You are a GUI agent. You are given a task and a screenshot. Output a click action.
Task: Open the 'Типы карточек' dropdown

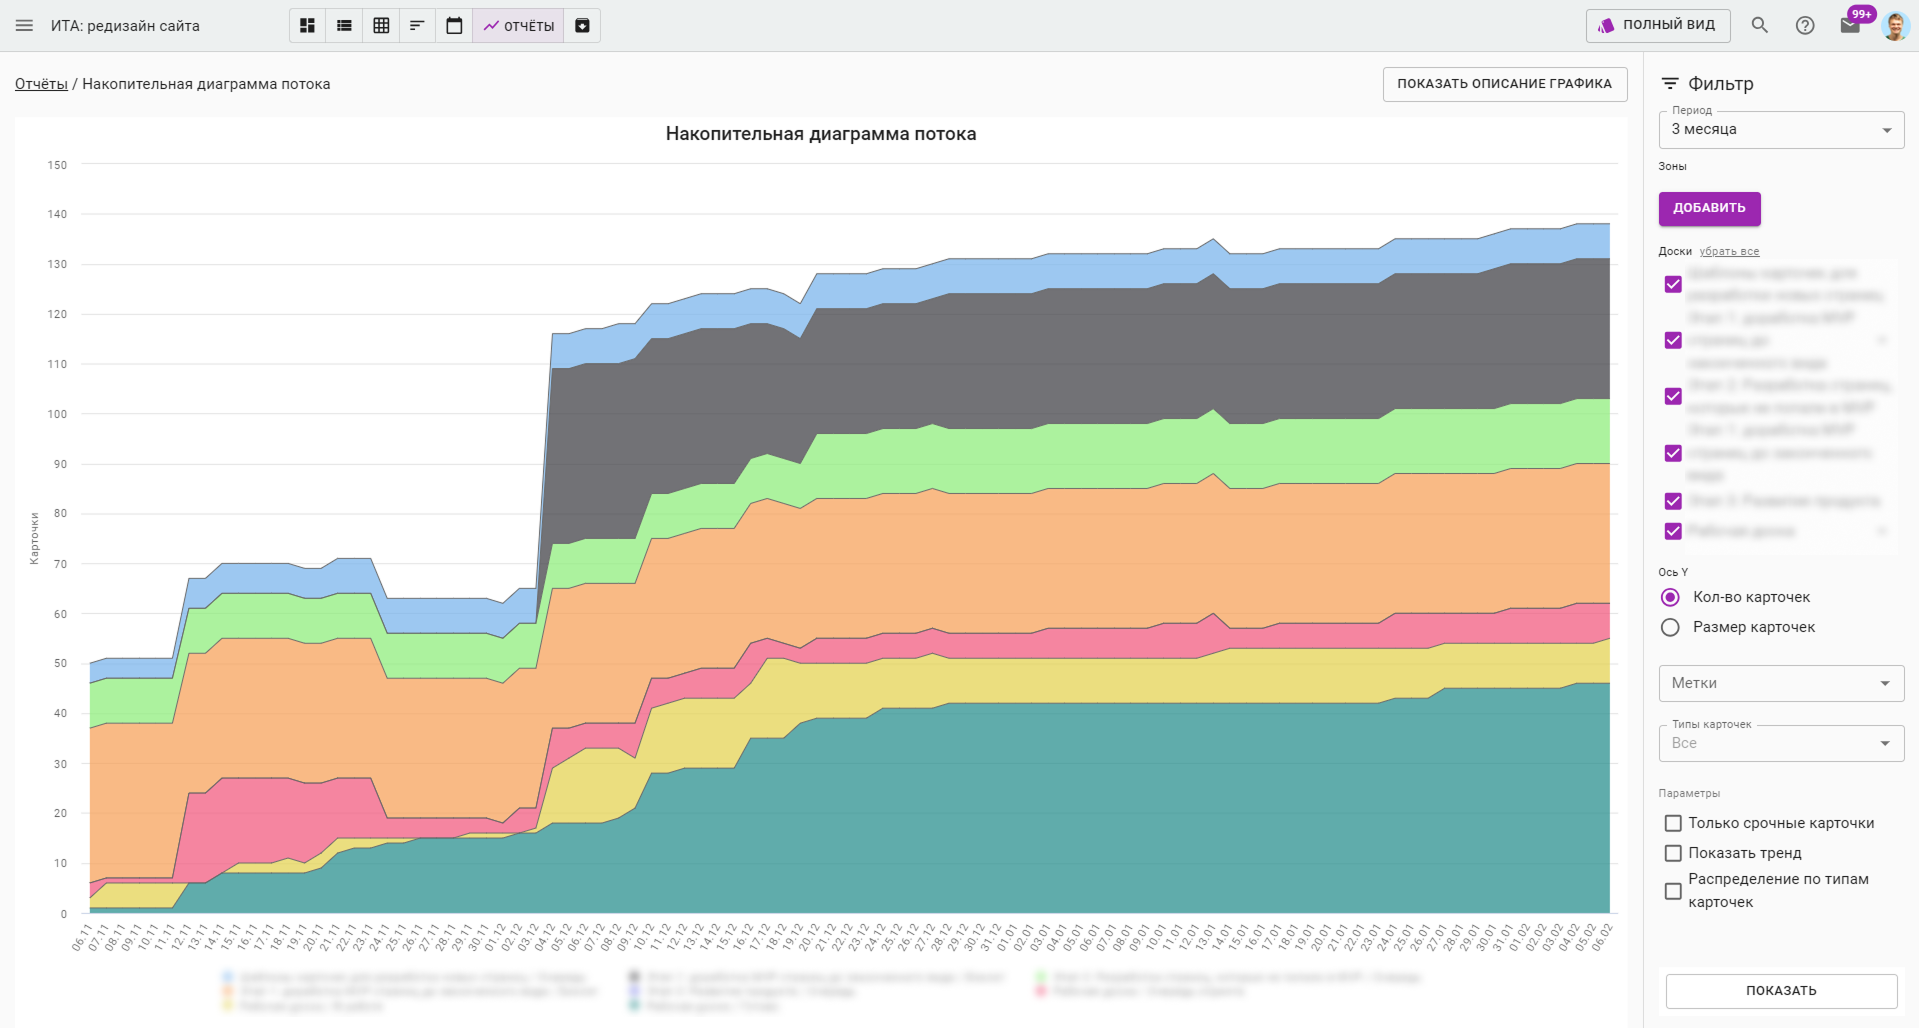click(x=1780, y=743)
